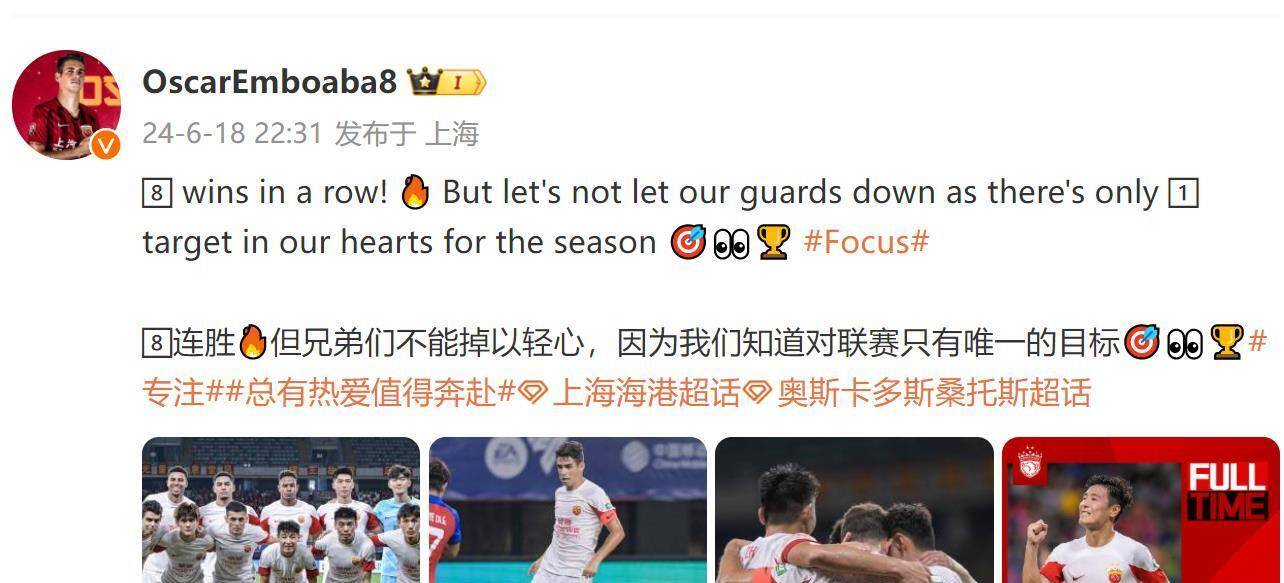Click the diamond icon before 奥斯卡多斯桑托斯超话
The width and height of the screenshot is (1284, 583).
(x=758, y=393)
